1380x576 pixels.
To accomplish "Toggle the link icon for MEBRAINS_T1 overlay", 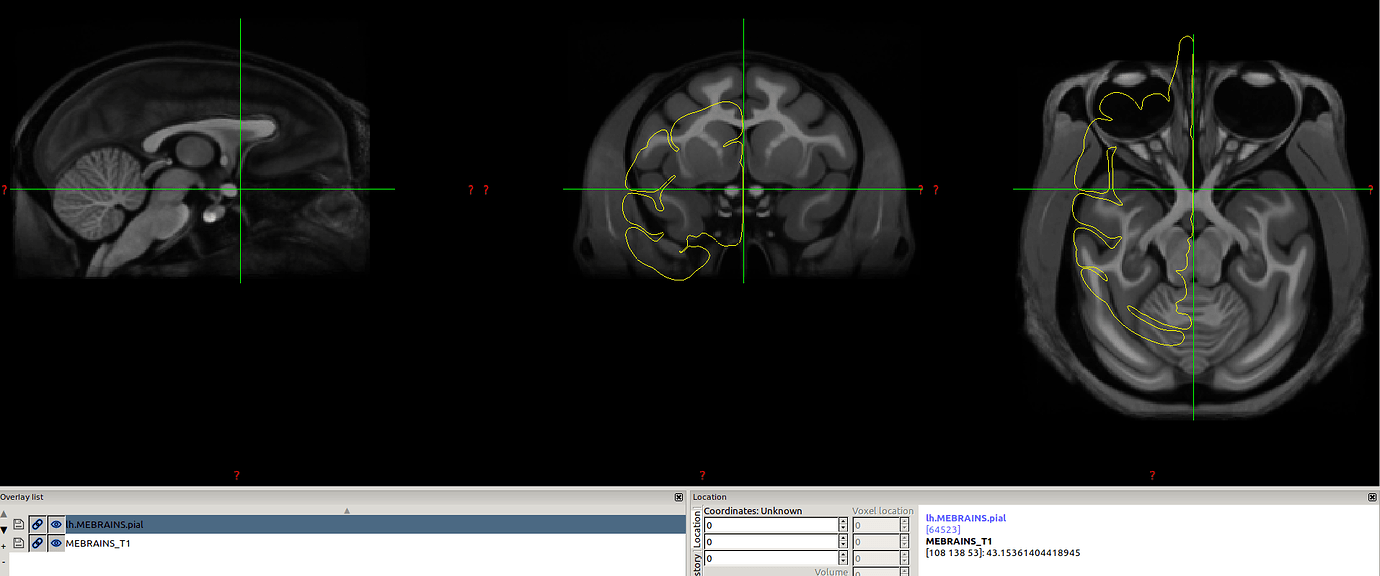I will point(37,543).
